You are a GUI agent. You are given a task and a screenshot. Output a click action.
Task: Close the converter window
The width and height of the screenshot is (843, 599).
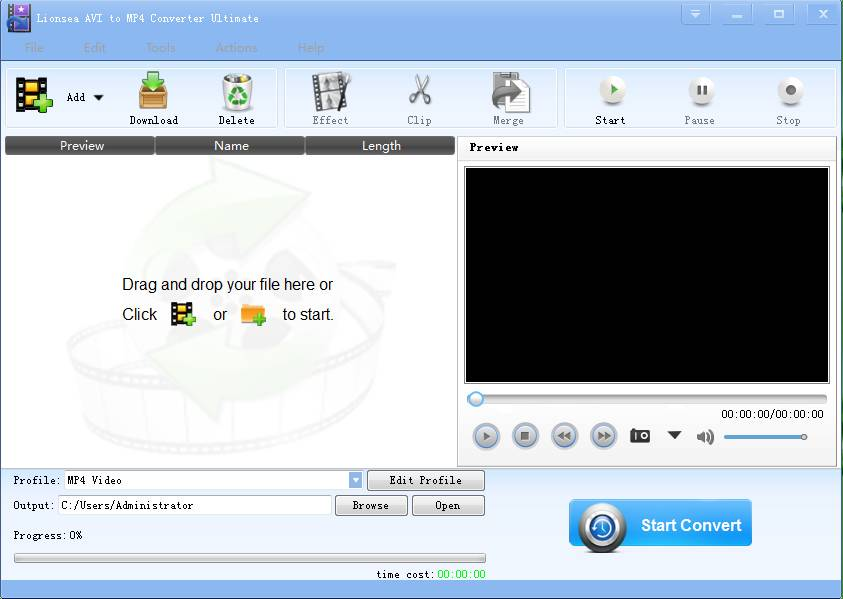[x=823, y=15]
